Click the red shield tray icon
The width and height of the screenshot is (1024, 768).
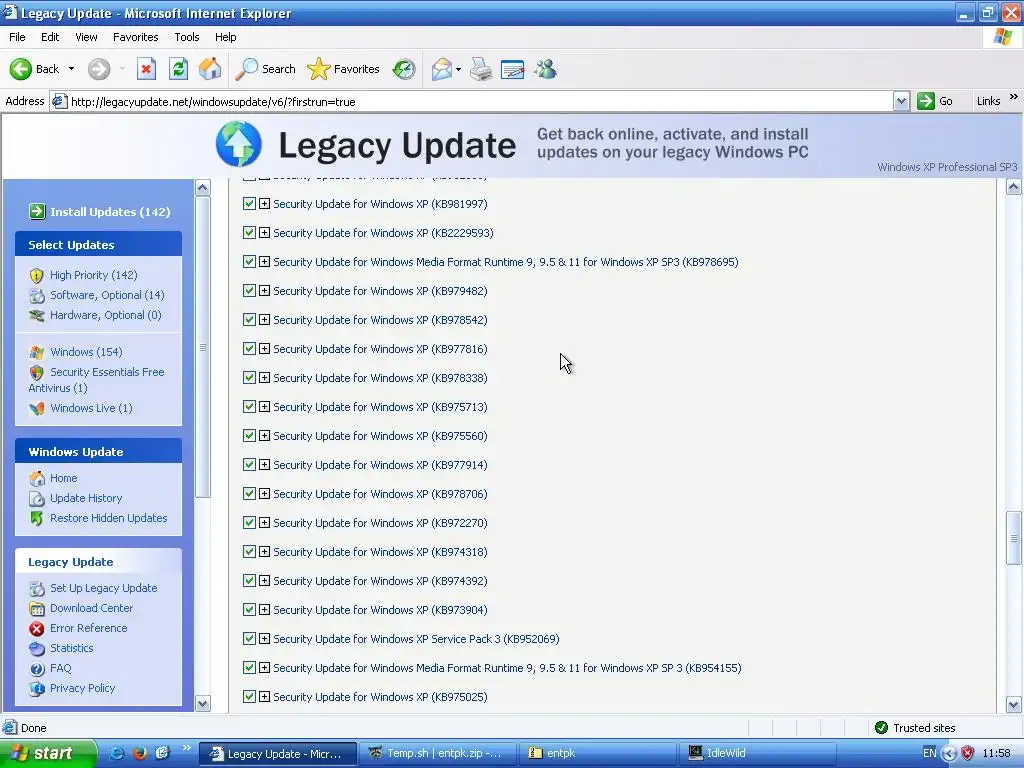pyautogui.click(x=968, y=753)
